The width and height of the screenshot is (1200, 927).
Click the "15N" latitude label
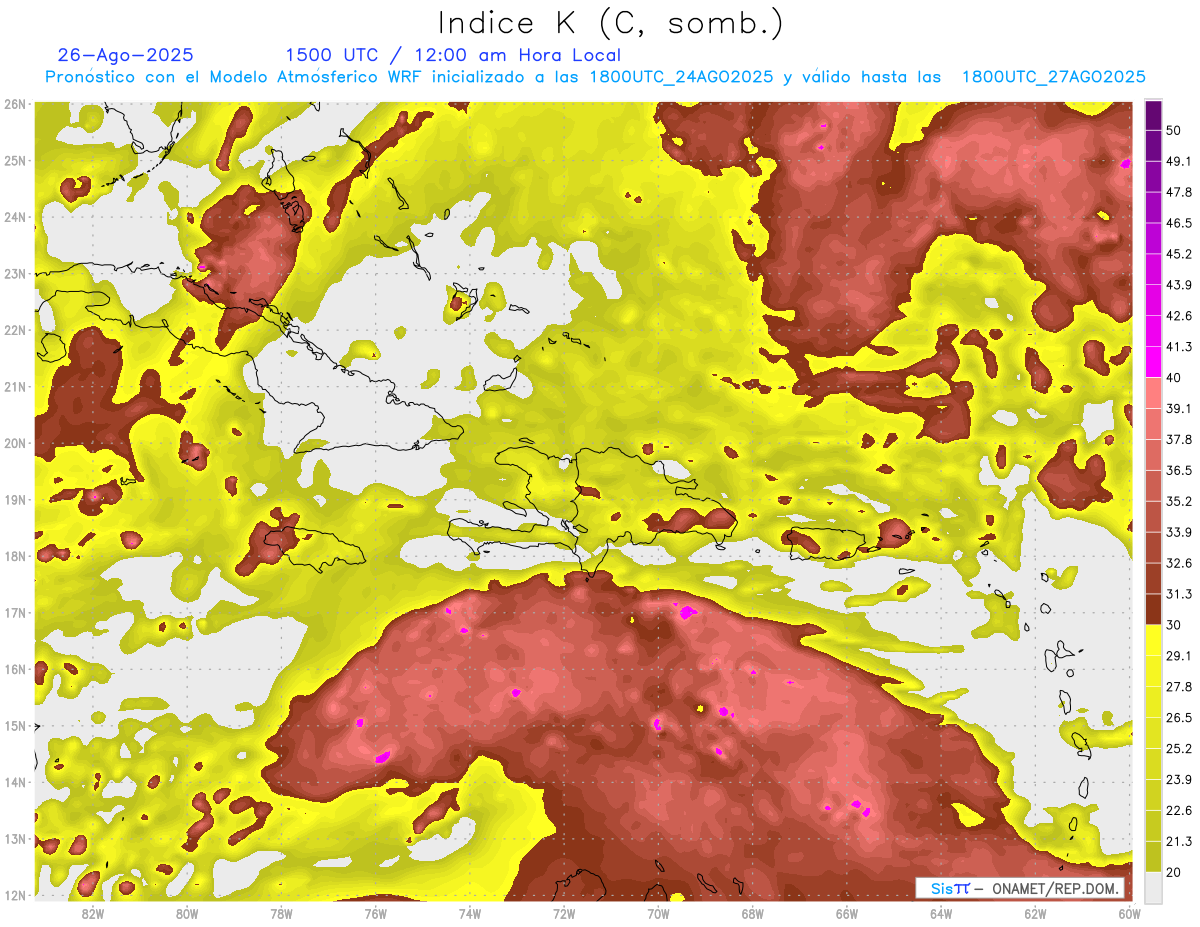(15, 726)
